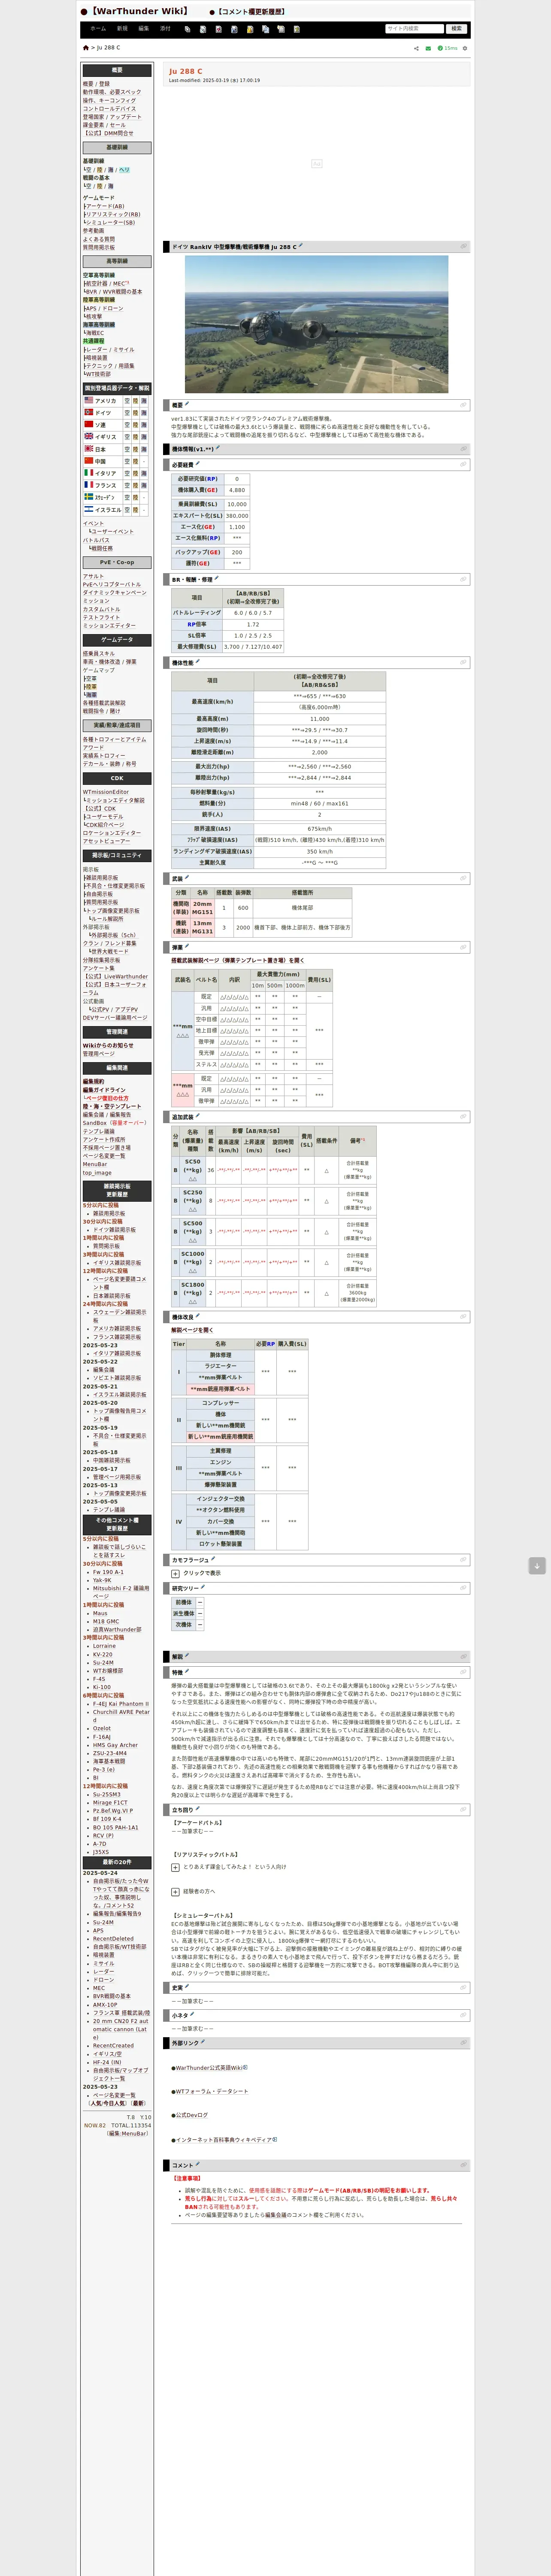The height and width of the screenshot is (2576, 551).
Task: Click the edit pencil beside 特徴 heading
Action: pyautogui.click(x=187, y=1671)
